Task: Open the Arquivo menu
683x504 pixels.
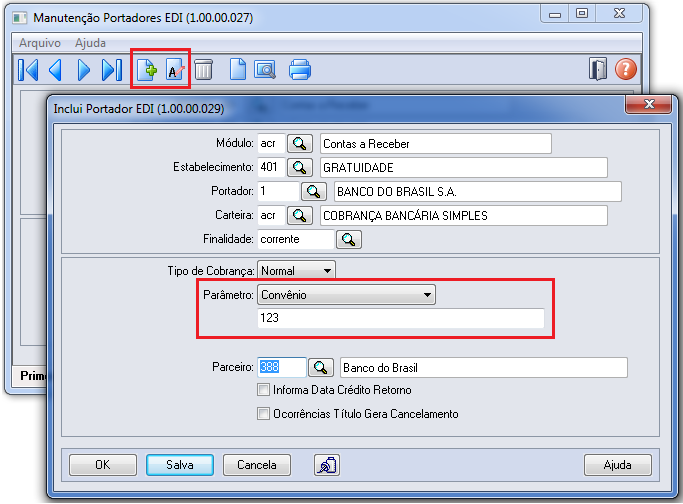Action: click(x=40, y=43)
